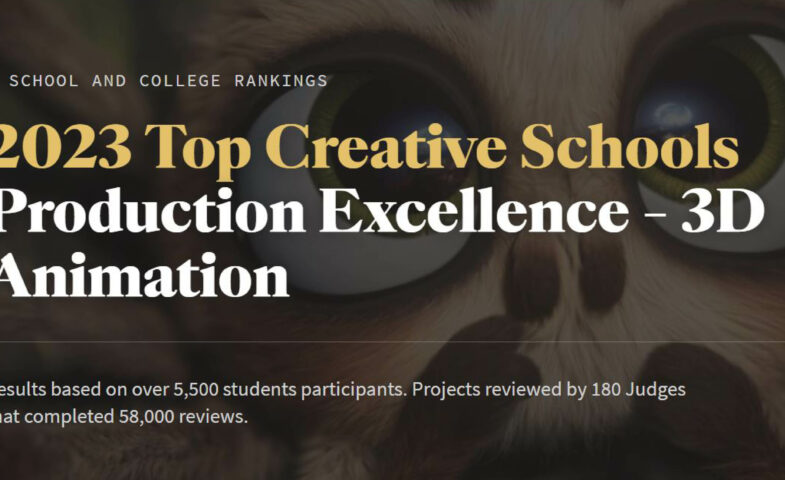Click the gold 2023 in the heading
This screenshot has width=785, height=480.
65,147
